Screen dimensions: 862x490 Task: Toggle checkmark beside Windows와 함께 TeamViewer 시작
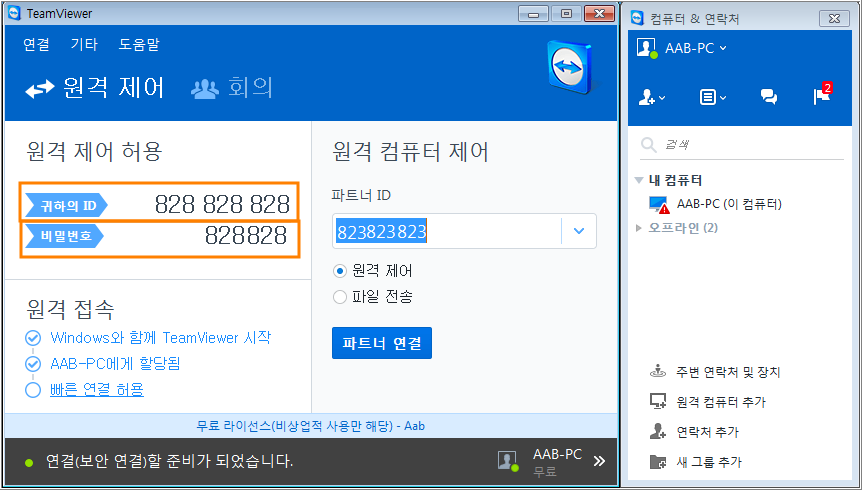coord(33,338)
